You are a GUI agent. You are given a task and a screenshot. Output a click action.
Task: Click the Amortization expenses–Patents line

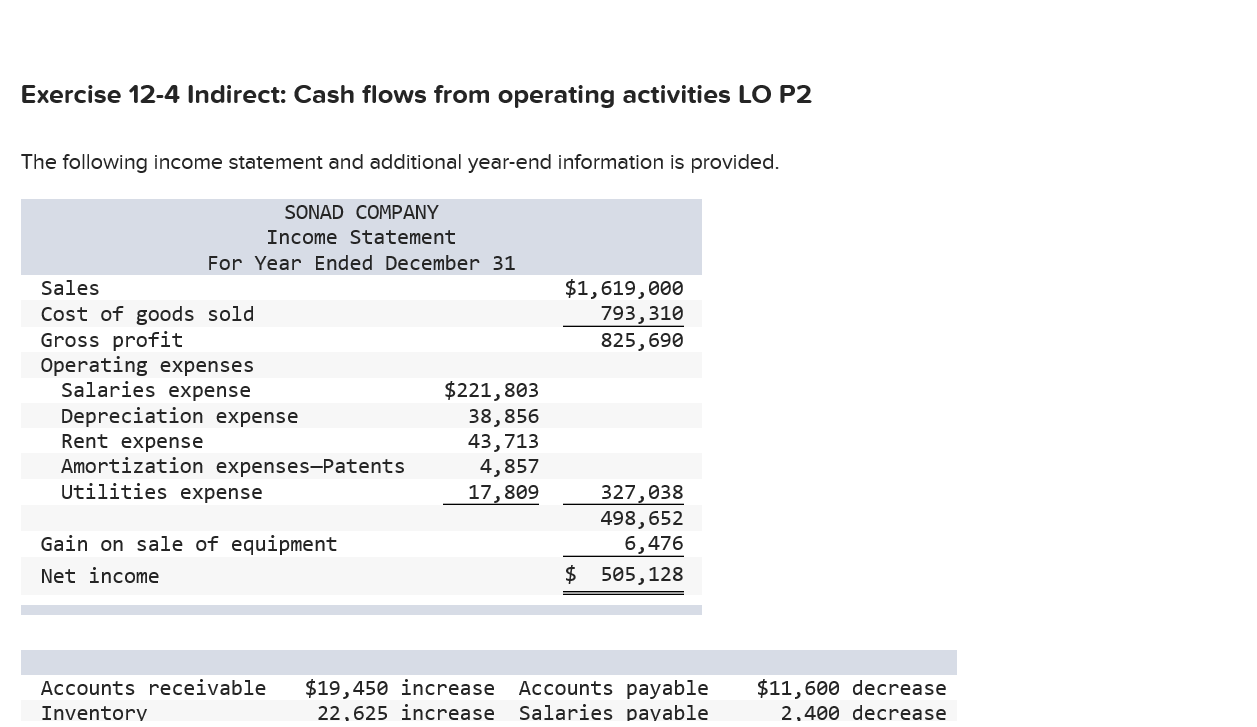click(x=233, y=465)
